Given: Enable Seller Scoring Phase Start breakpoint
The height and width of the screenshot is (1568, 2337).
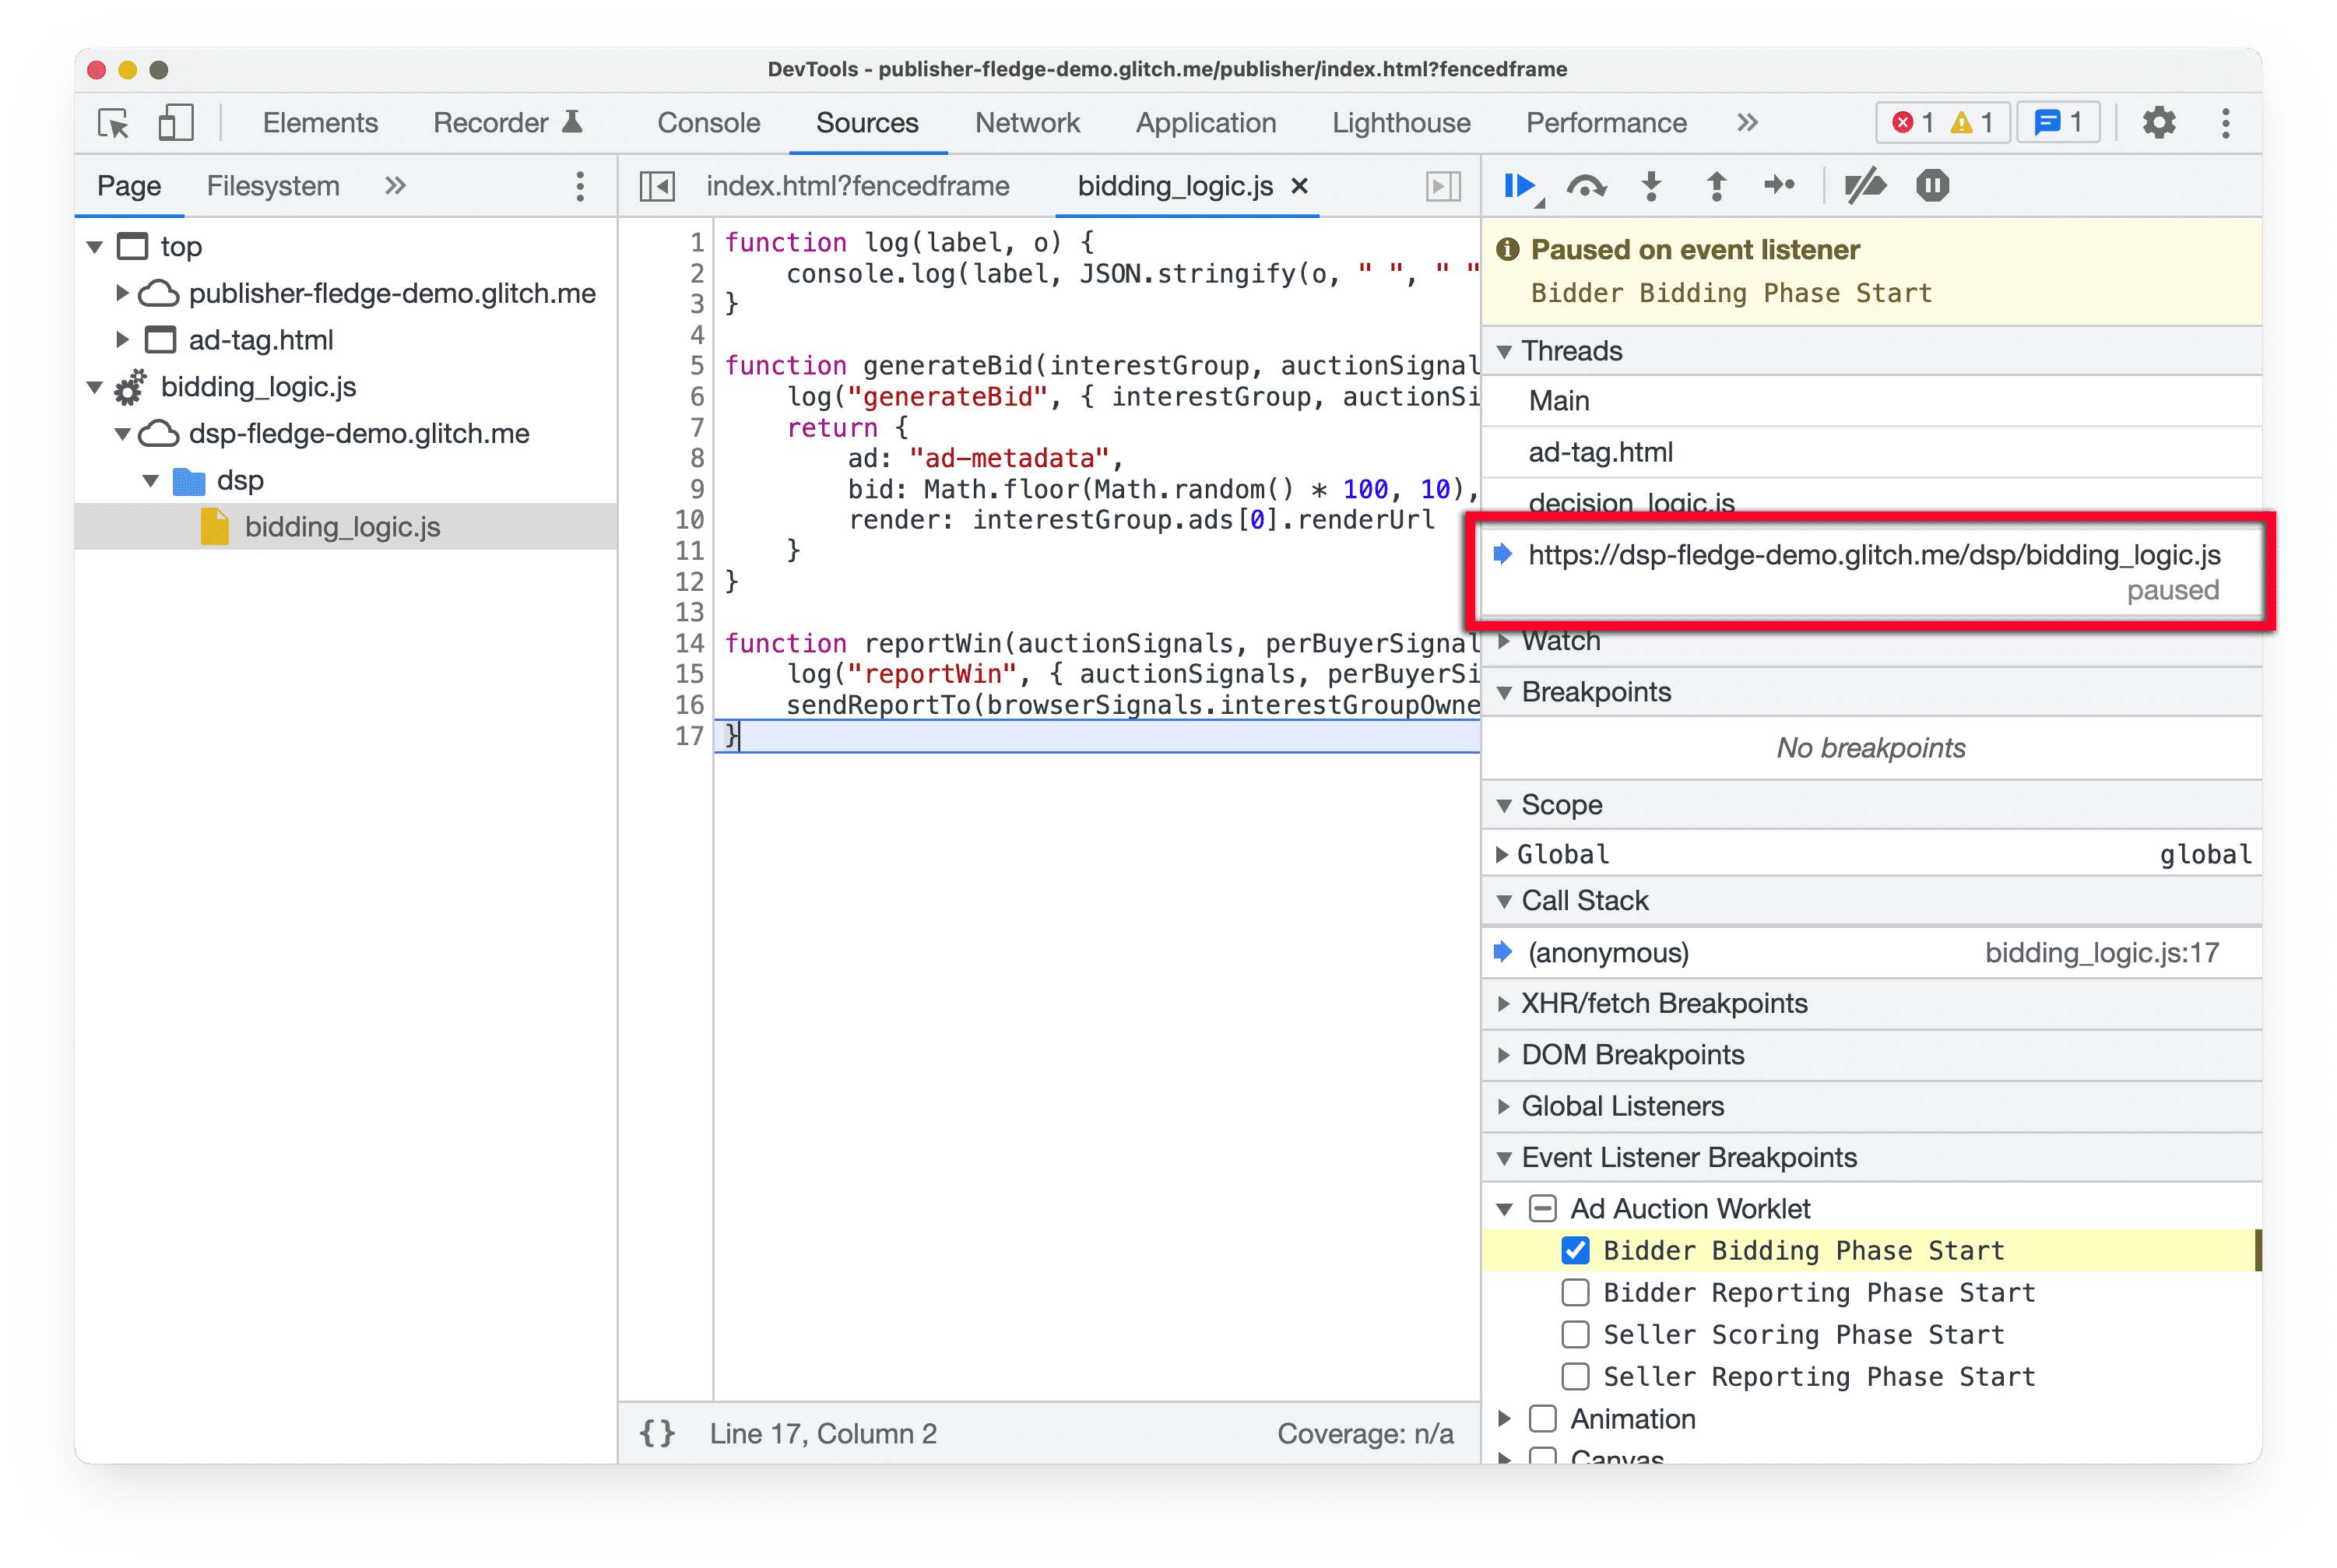Looking at the screenshot, I should (x=1571, y=1335).
